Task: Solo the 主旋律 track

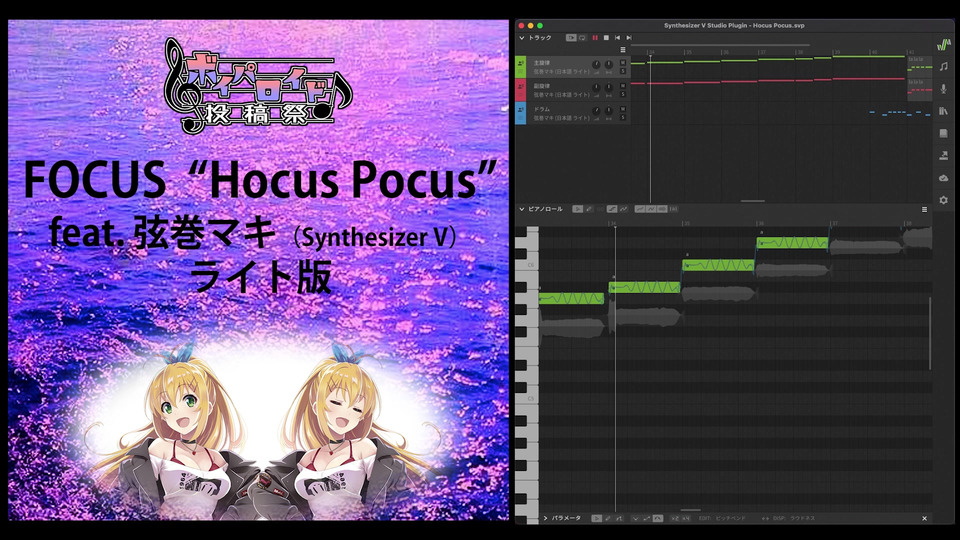Action: (x=623, y=72)
